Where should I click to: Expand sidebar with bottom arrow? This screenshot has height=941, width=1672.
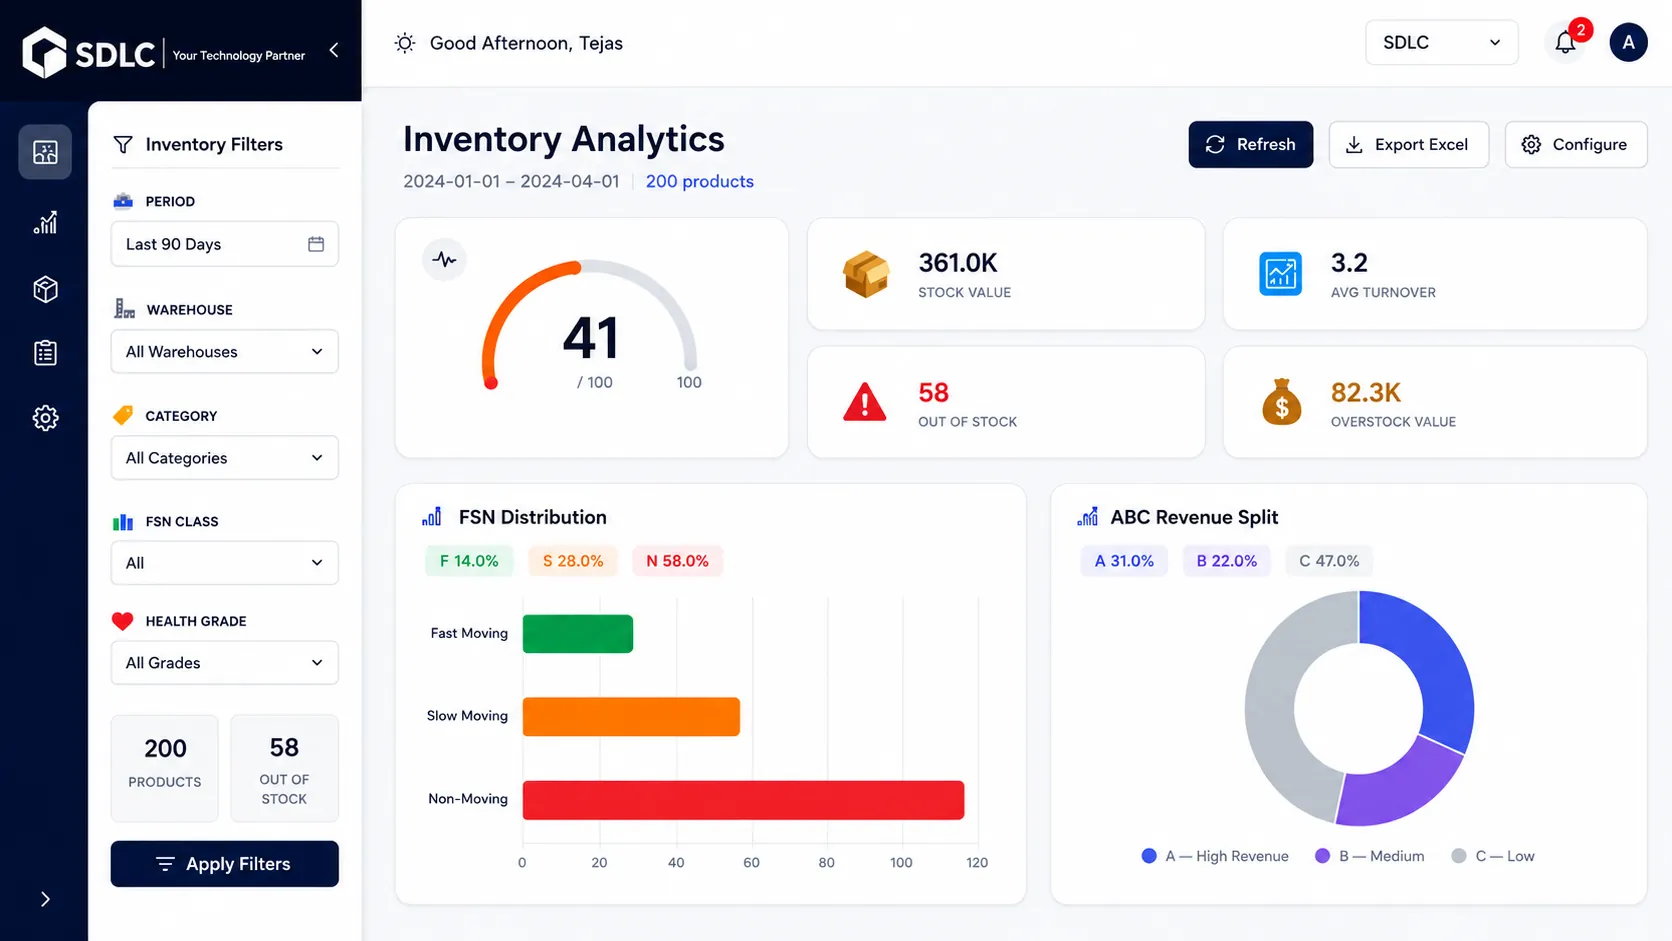click(45, 899)
